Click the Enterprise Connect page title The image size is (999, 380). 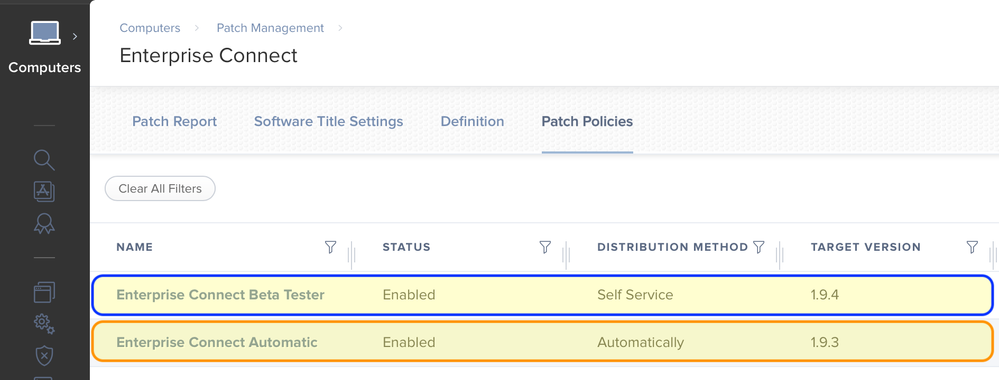click(208, 55)
